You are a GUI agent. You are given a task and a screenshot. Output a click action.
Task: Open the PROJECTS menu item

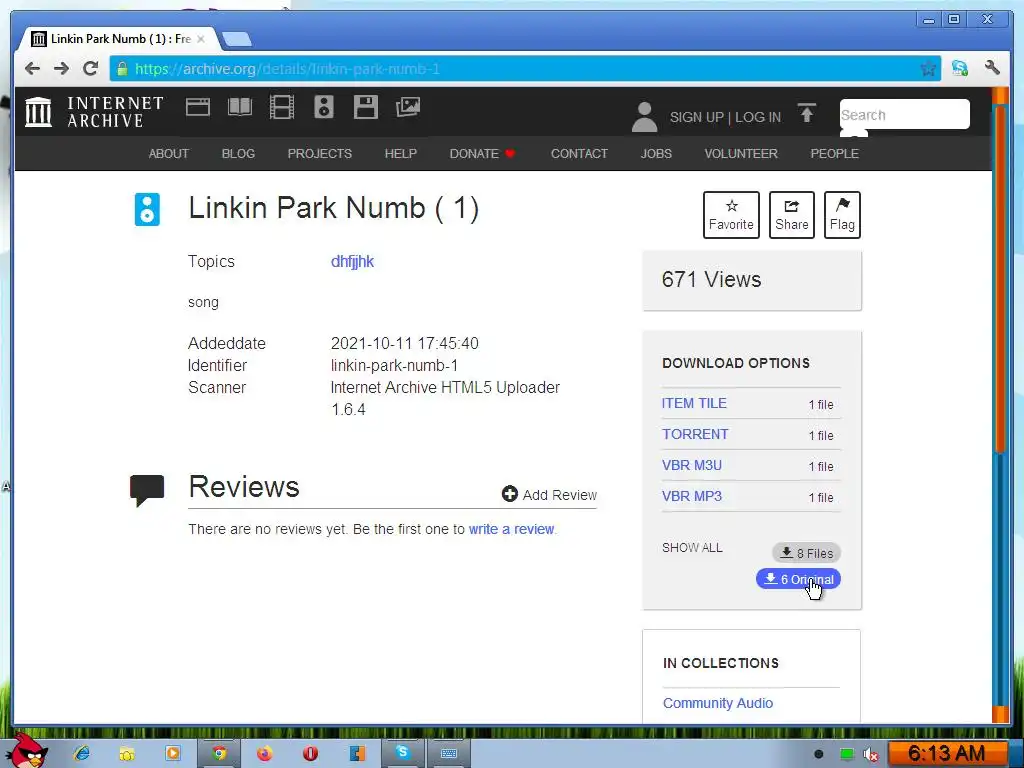(320, 153)
